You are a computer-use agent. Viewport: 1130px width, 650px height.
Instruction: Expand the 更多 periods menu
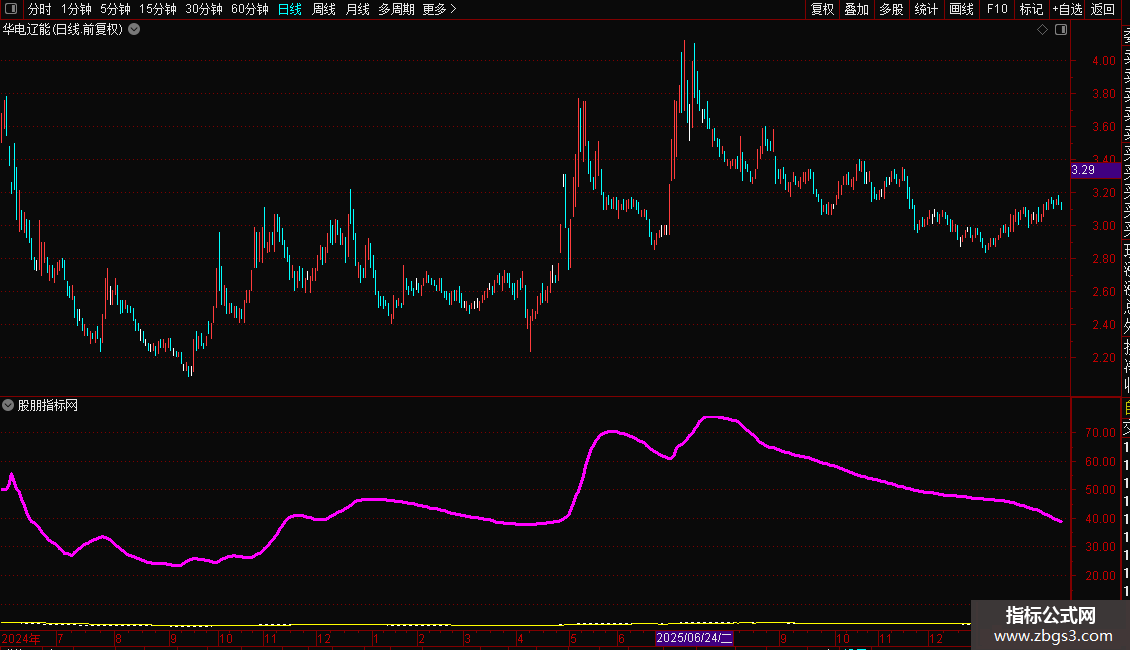440,9
